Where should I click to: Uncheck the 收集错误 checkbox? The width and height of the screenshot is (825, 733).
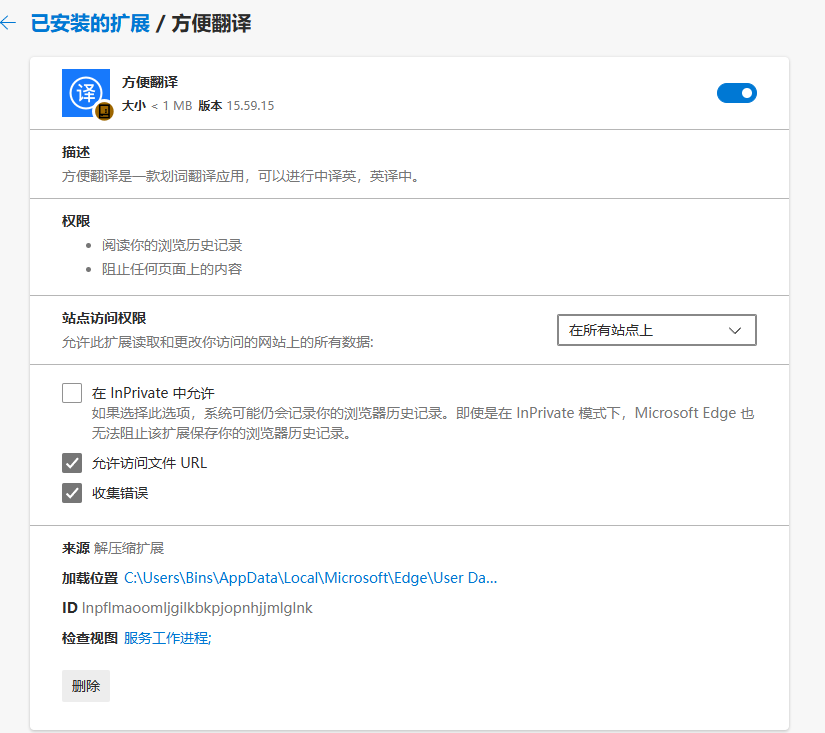pos(72,493)
